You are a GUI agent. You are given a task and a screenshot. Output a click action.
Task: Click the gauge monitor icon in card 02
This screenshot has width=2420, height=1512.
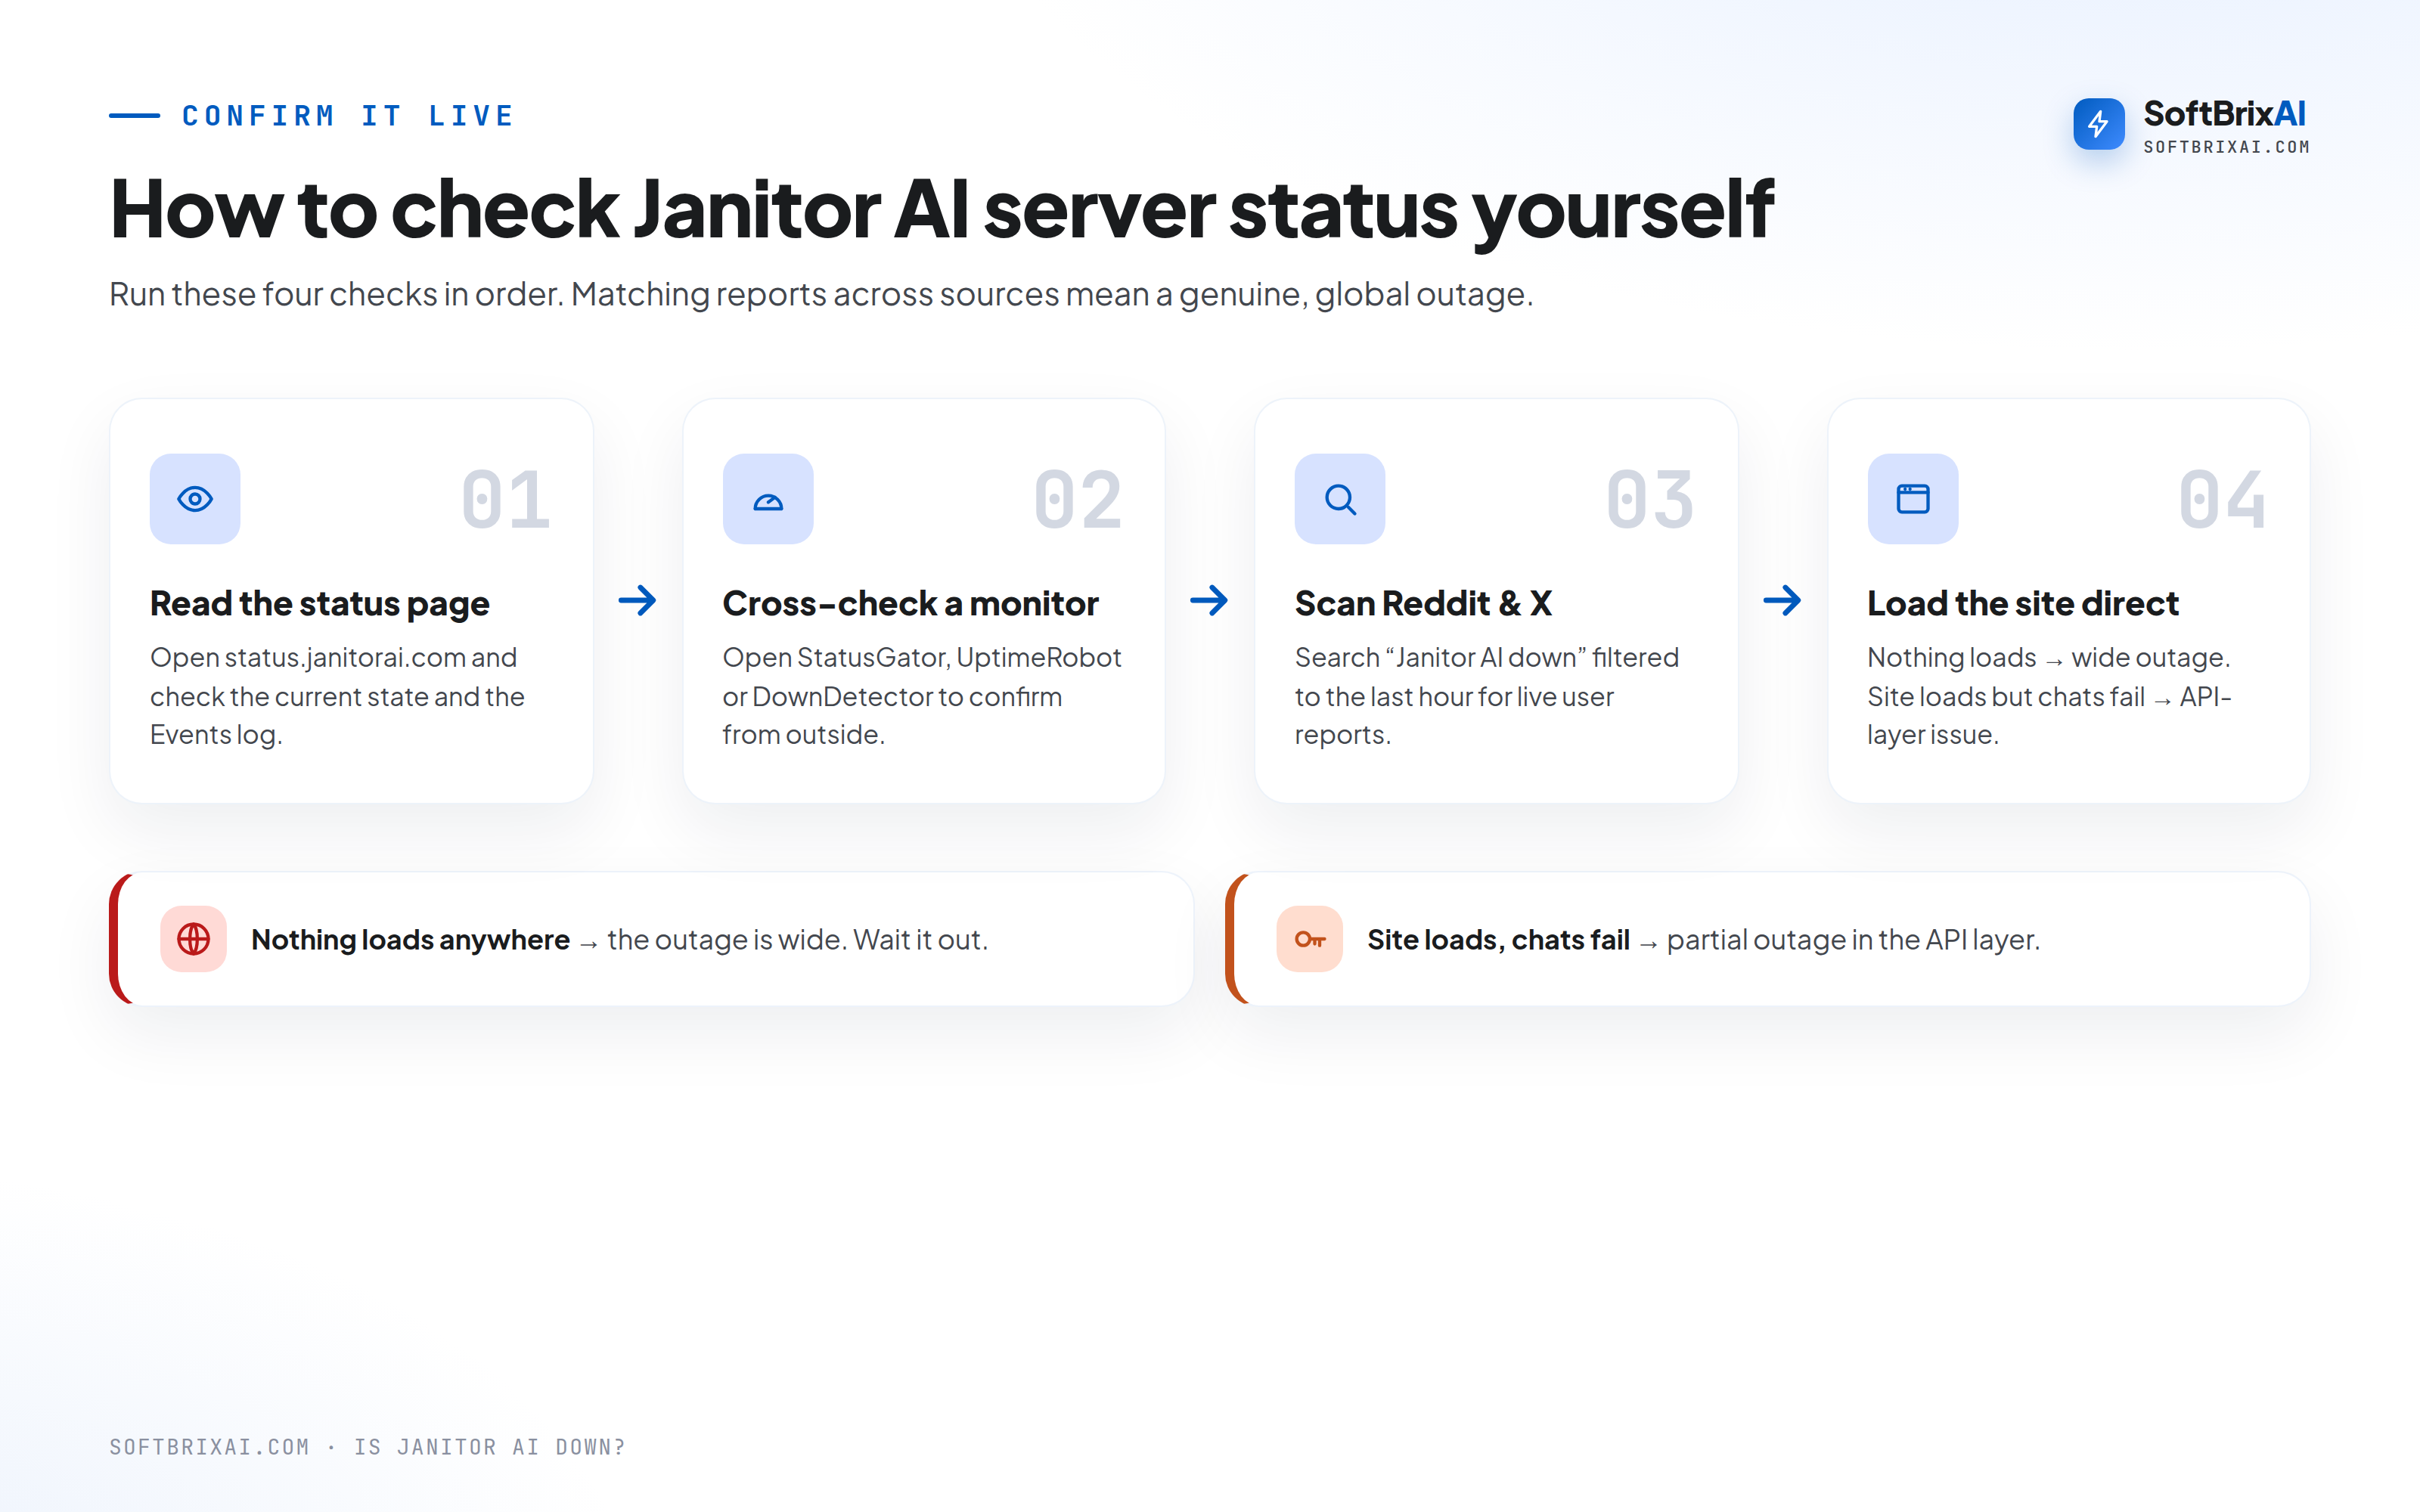[768, 499]
